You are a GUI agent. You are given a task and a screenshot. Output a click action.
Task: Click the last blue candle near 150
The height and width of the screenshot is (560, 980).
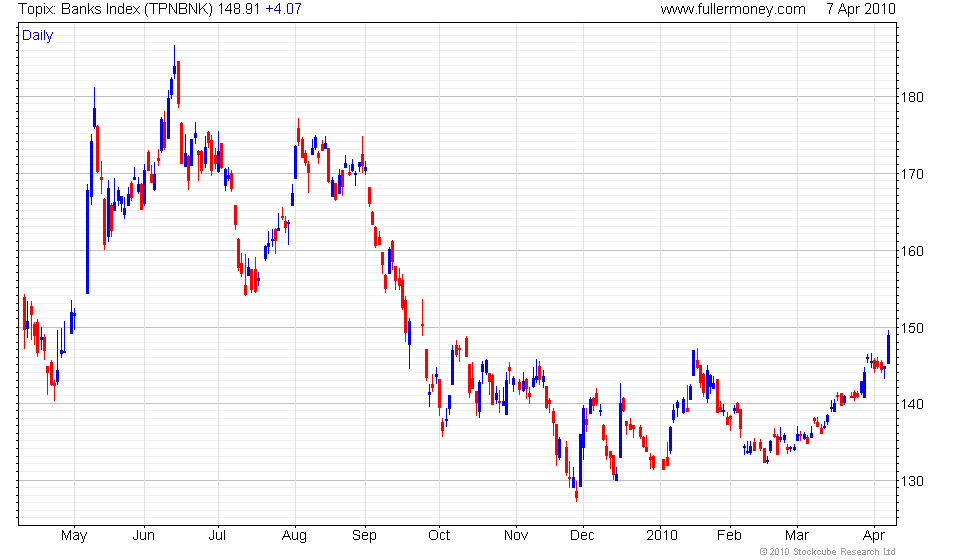tap(888, 348)
